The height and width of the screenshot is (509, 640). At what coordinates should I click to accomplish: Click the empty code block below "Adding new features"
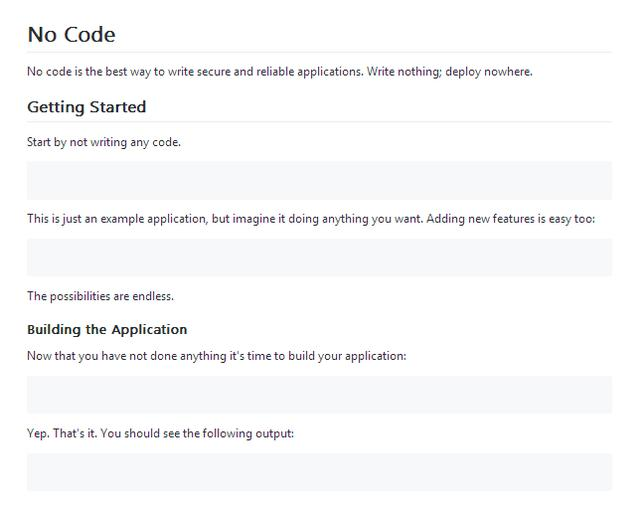click(319, 257)
